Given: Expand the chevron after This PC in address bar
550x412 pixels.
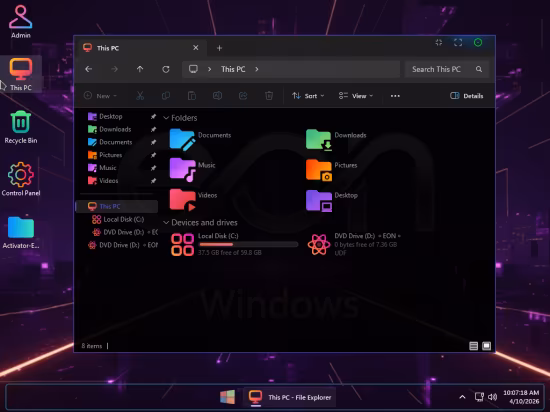Looking at the screenshot, I should 257,69.
